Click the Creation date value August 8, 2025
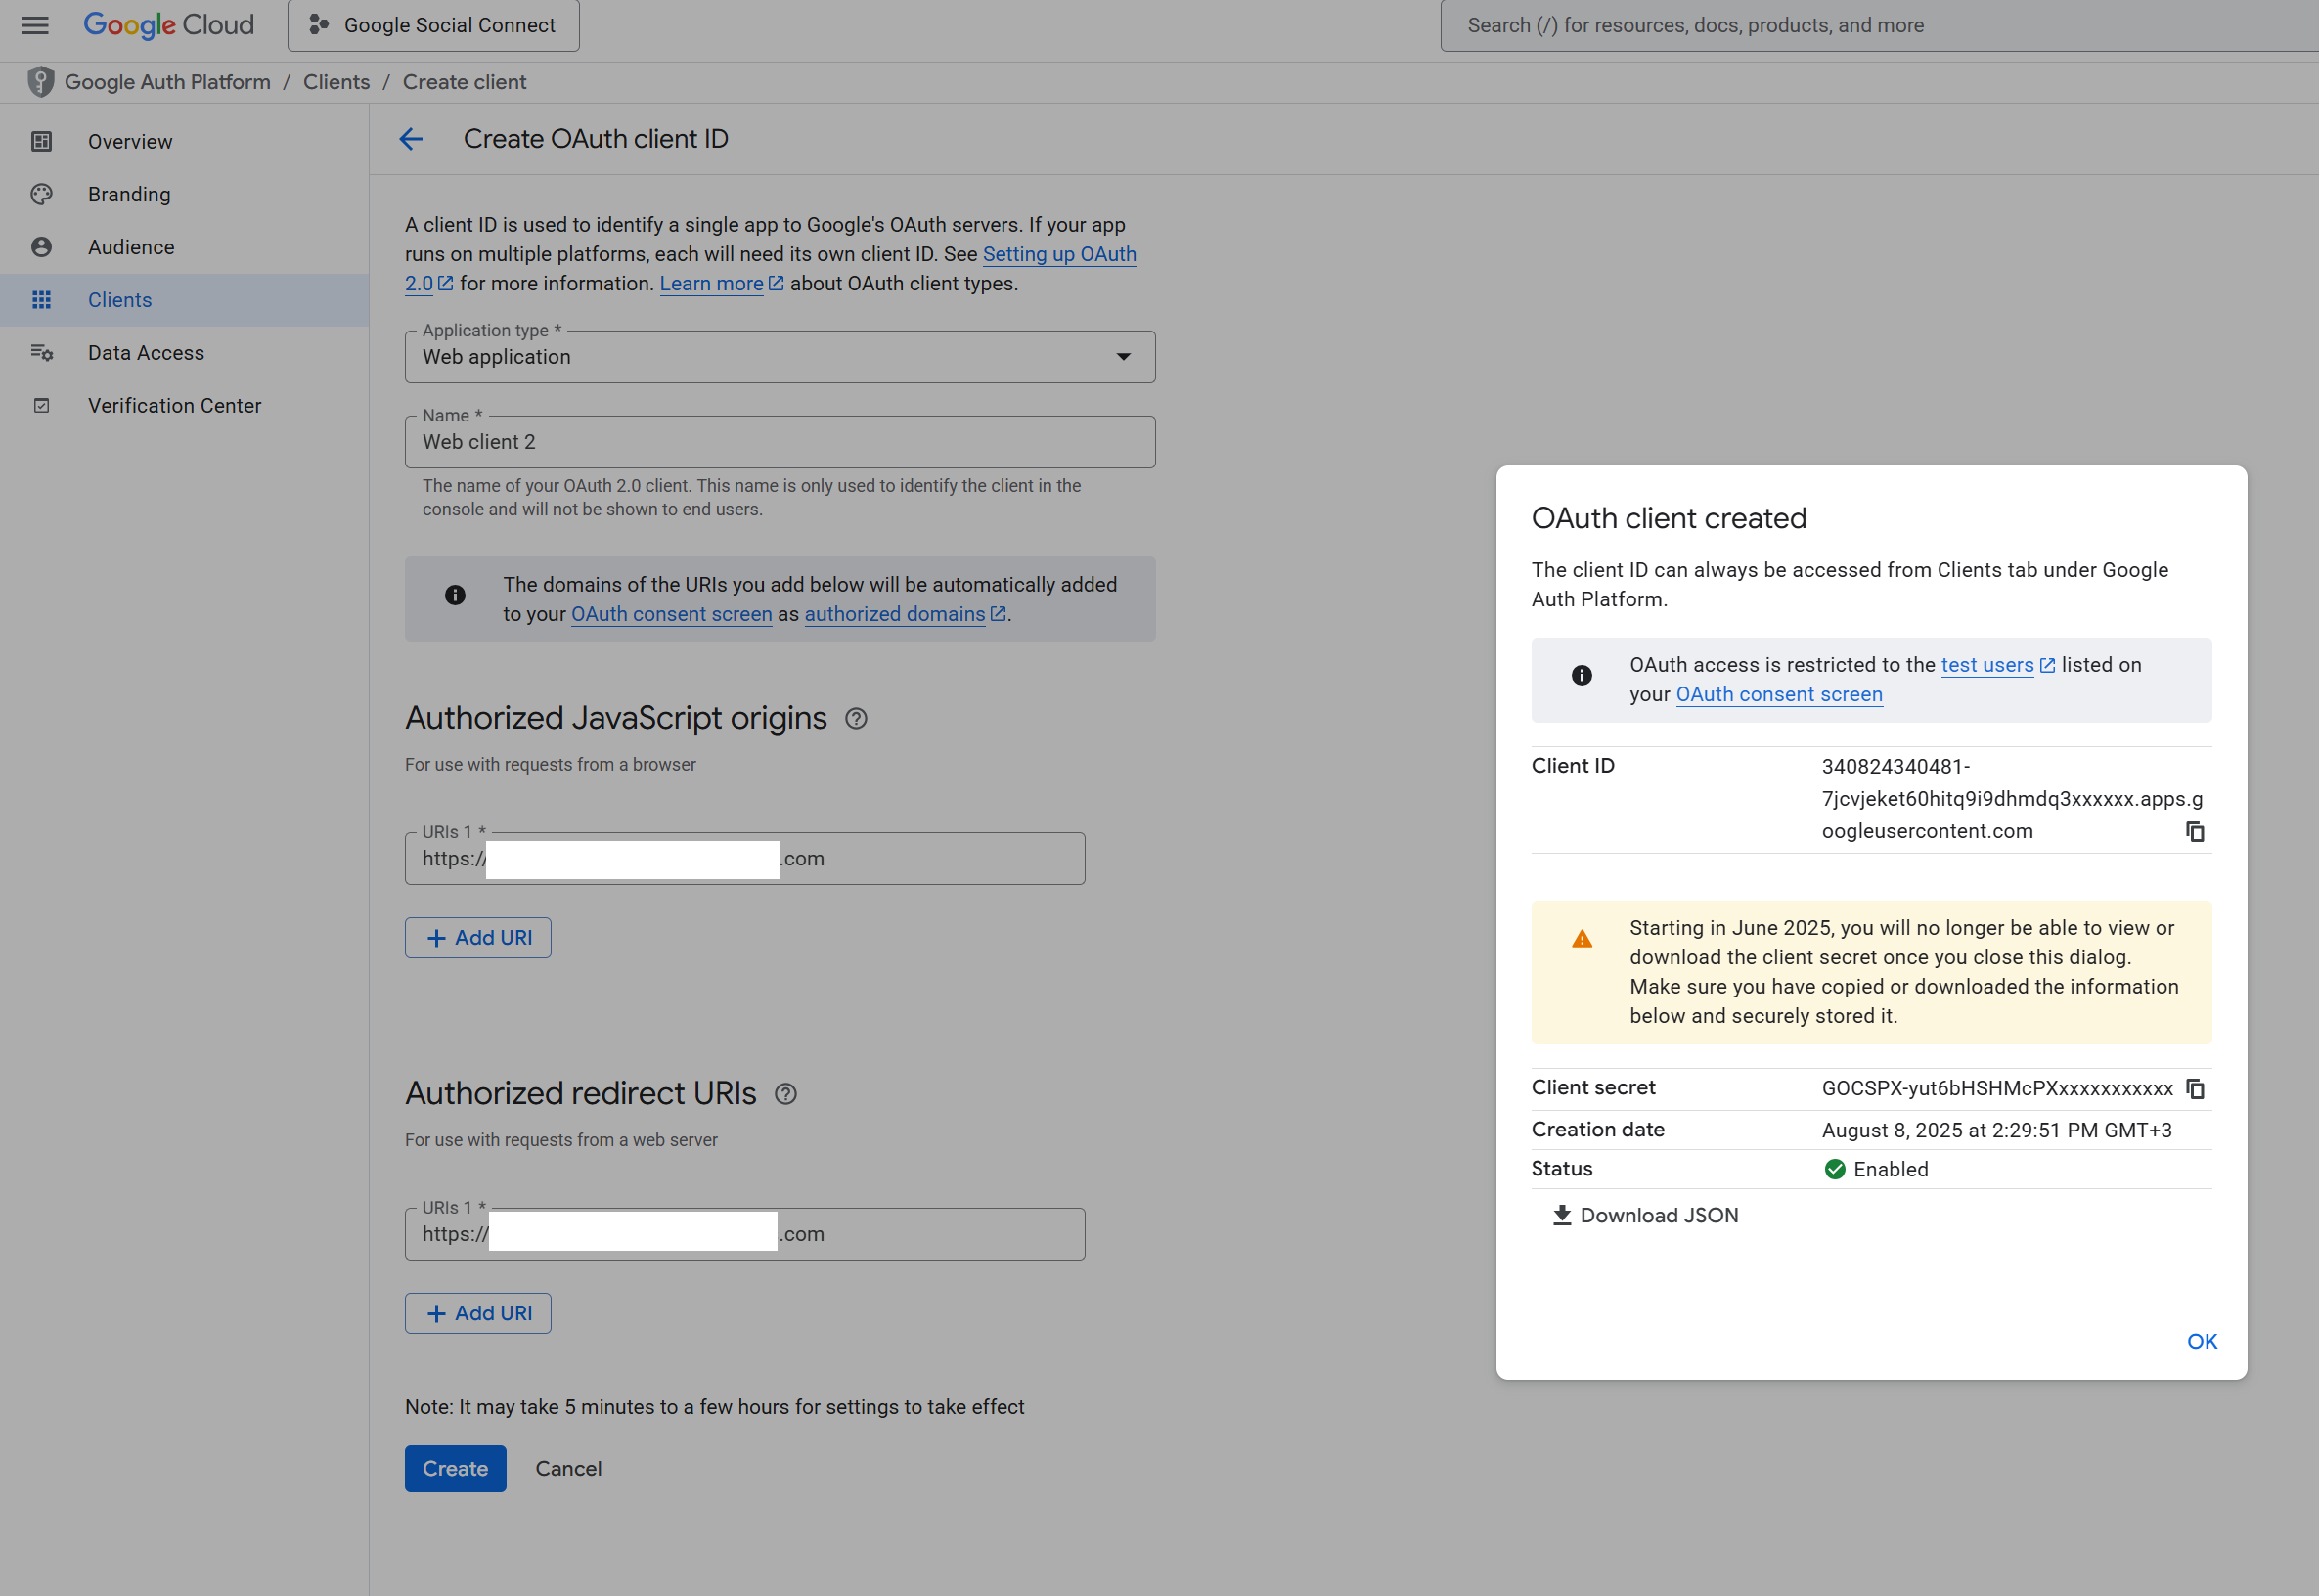This screenshot has width=2319, height=1596. click(x=1997, y=1131)
